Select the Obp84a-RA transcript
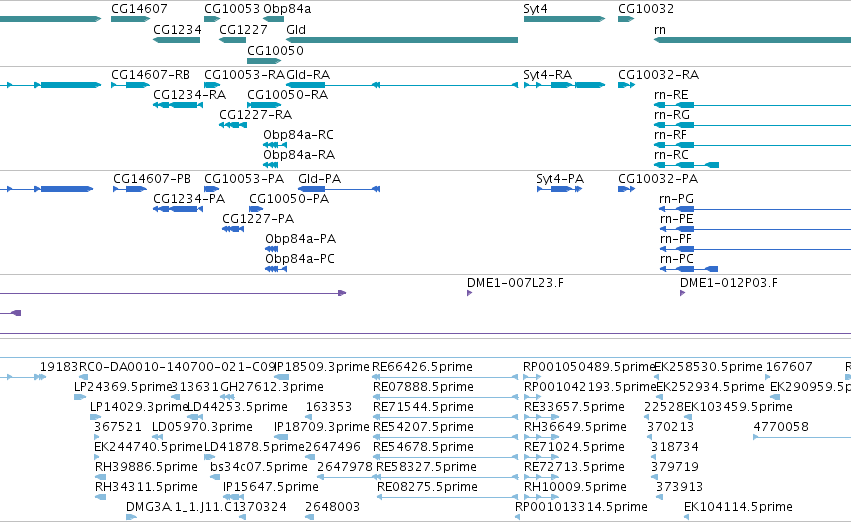The width and height of the screenshot is (851, 522). tap(271, 165)
